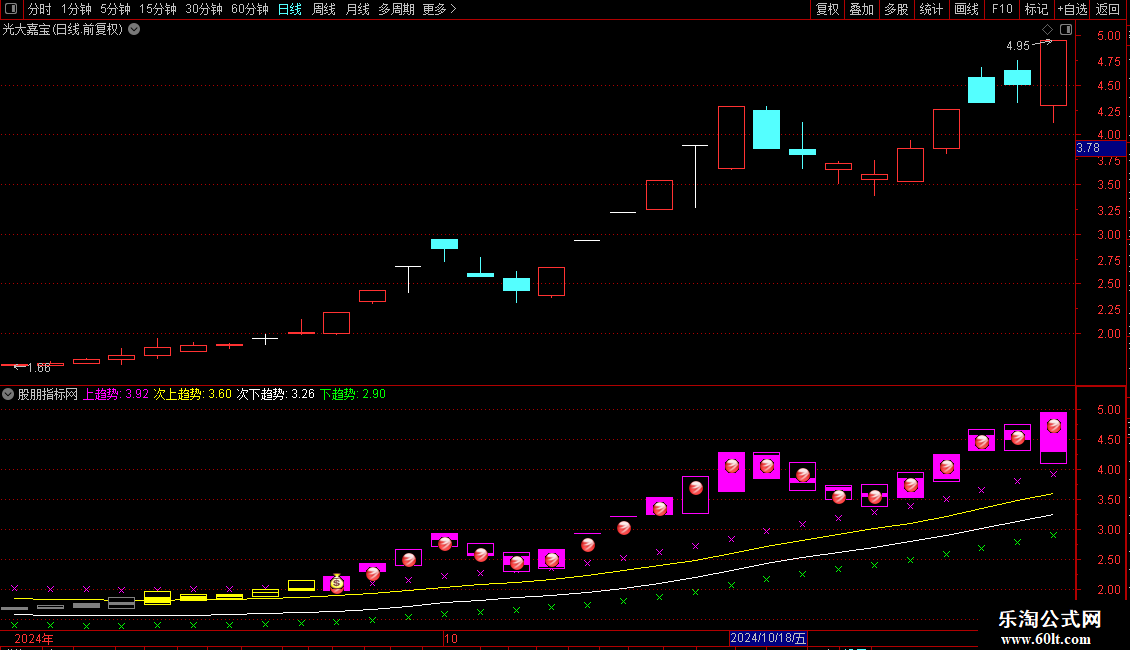Screen dimensions: 1130x650
Task: Click the money bag signal icon
Action: click(337, 582)
